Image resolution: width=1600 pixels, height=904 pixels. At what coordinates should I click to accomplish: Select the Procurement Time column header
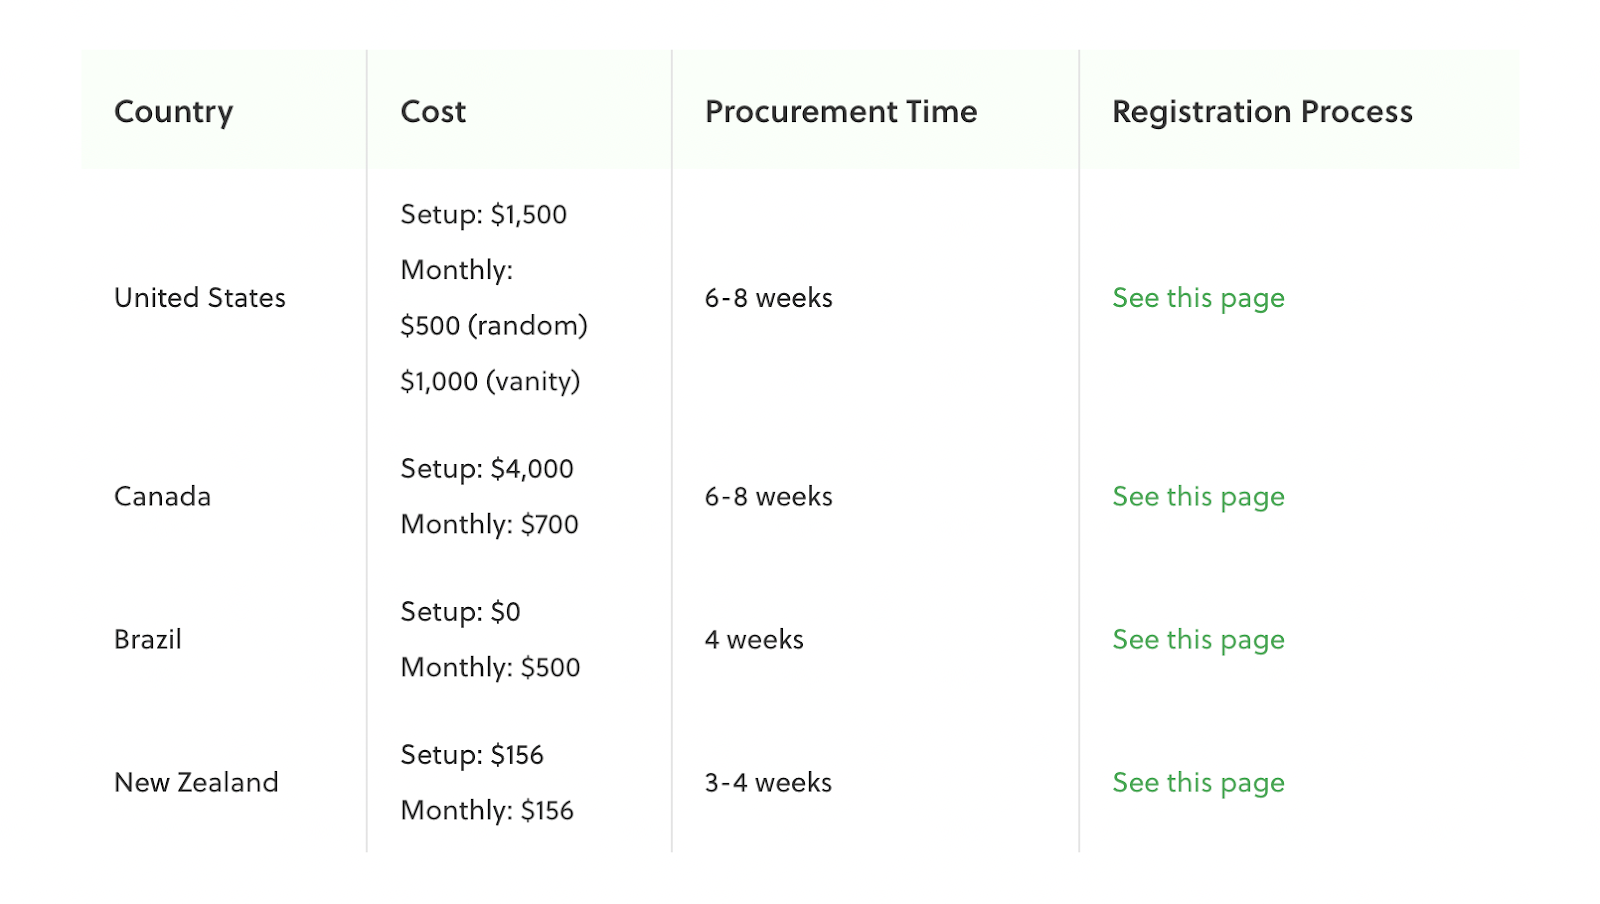pyautogui.click(x=840, y=112)
